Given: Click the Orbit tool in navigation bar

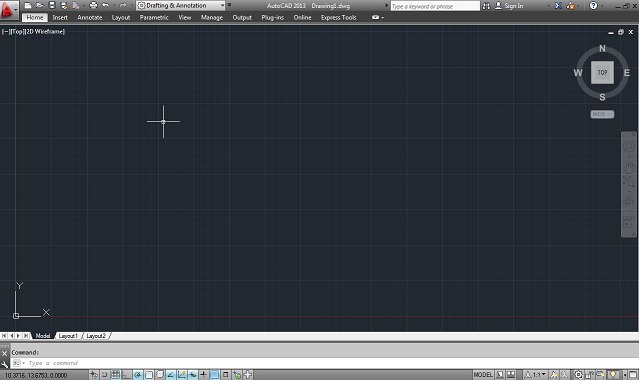Looking at the screenshot, I should tap(629, 202).
